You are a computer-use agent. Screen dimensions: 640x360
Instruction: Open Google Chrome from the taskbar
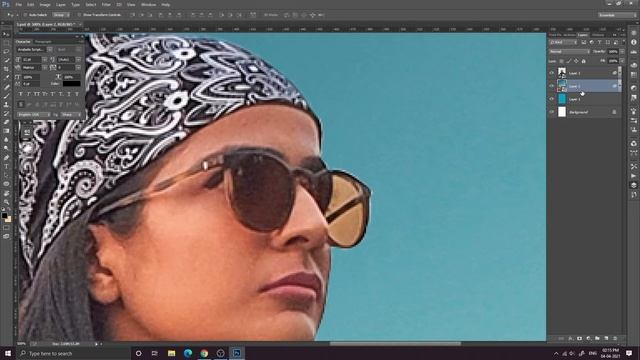(204, 353)
